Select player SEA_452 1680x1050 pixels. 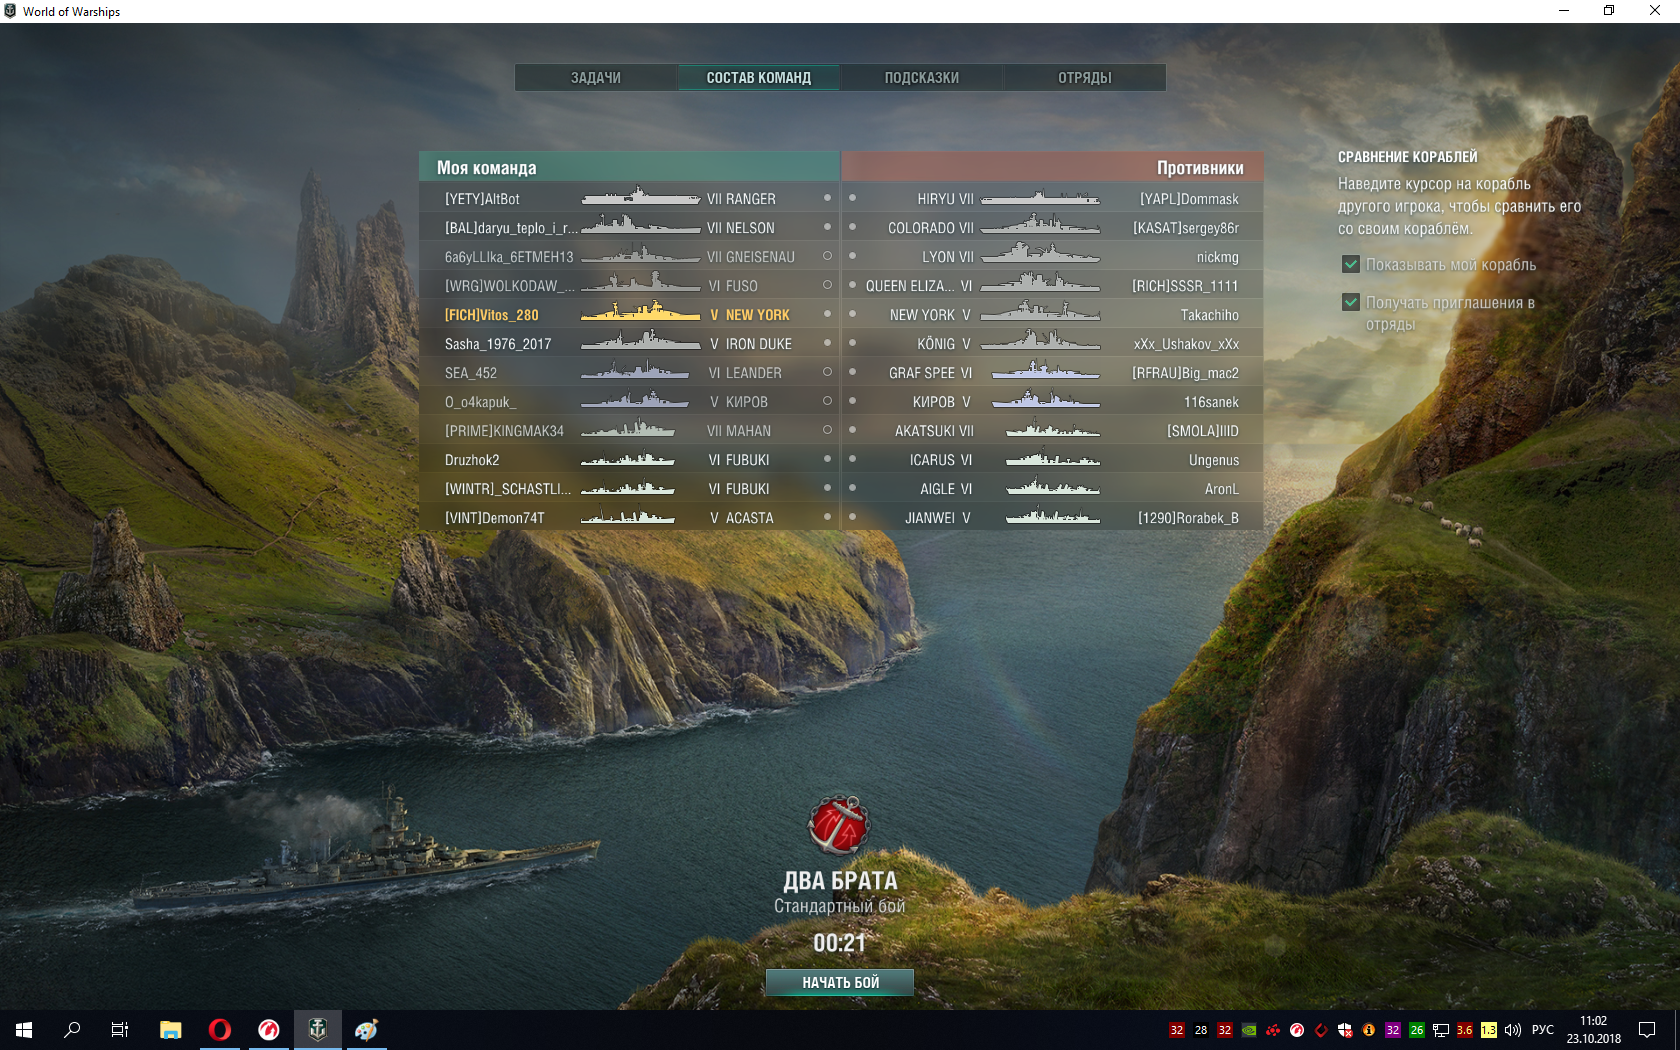point(471,373)
